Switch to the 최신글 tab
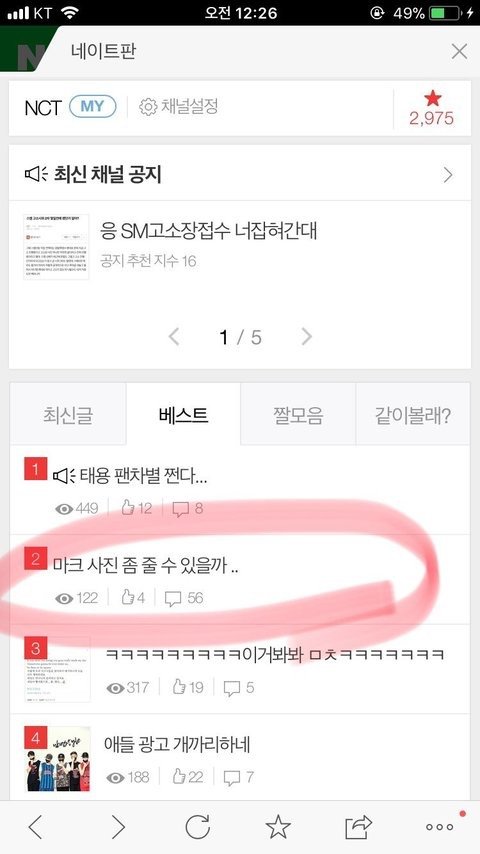 [68, 415]
